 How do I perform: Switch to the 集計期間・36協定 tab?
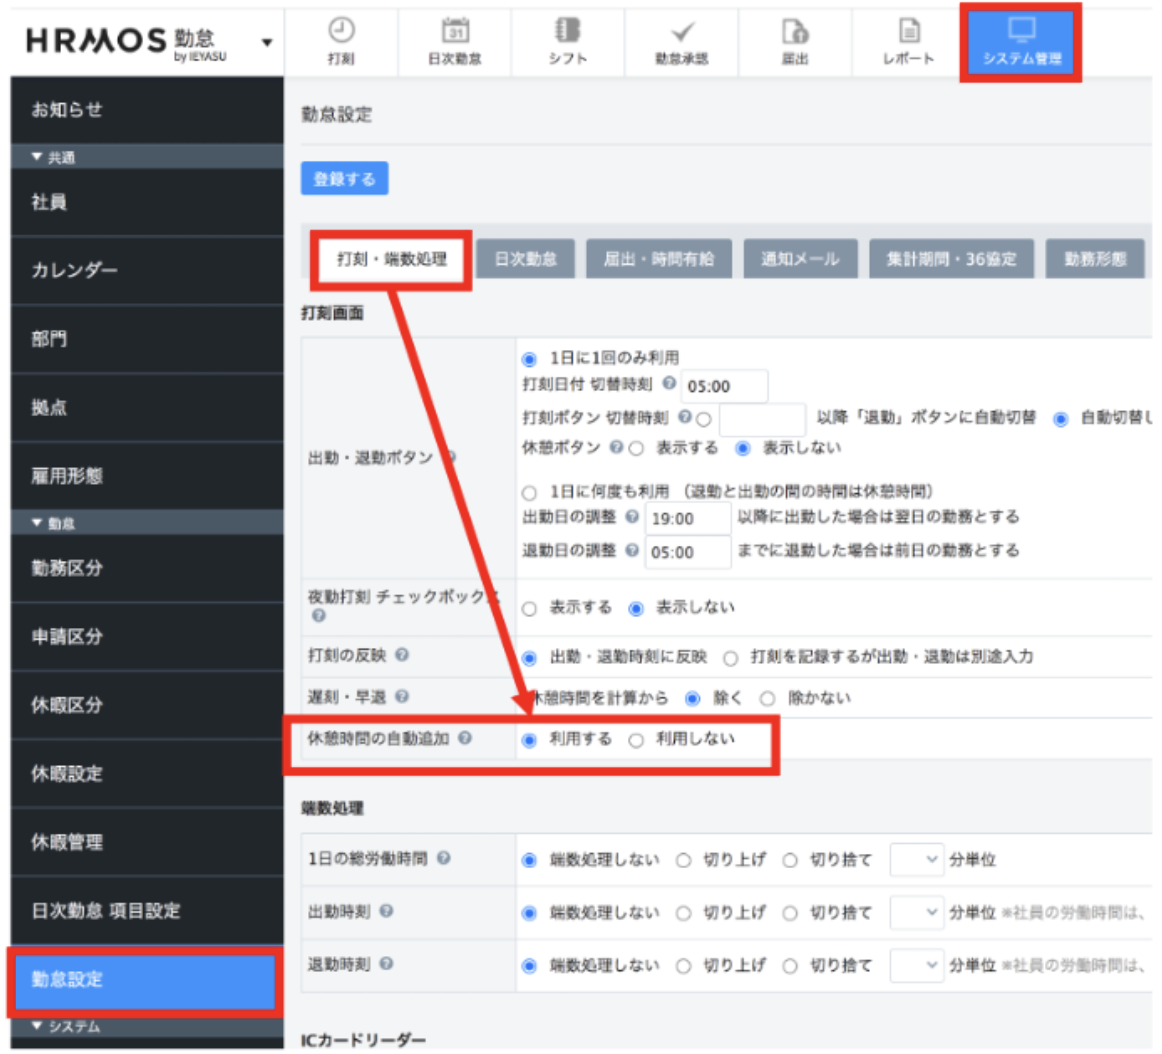[x=951, y=259]
